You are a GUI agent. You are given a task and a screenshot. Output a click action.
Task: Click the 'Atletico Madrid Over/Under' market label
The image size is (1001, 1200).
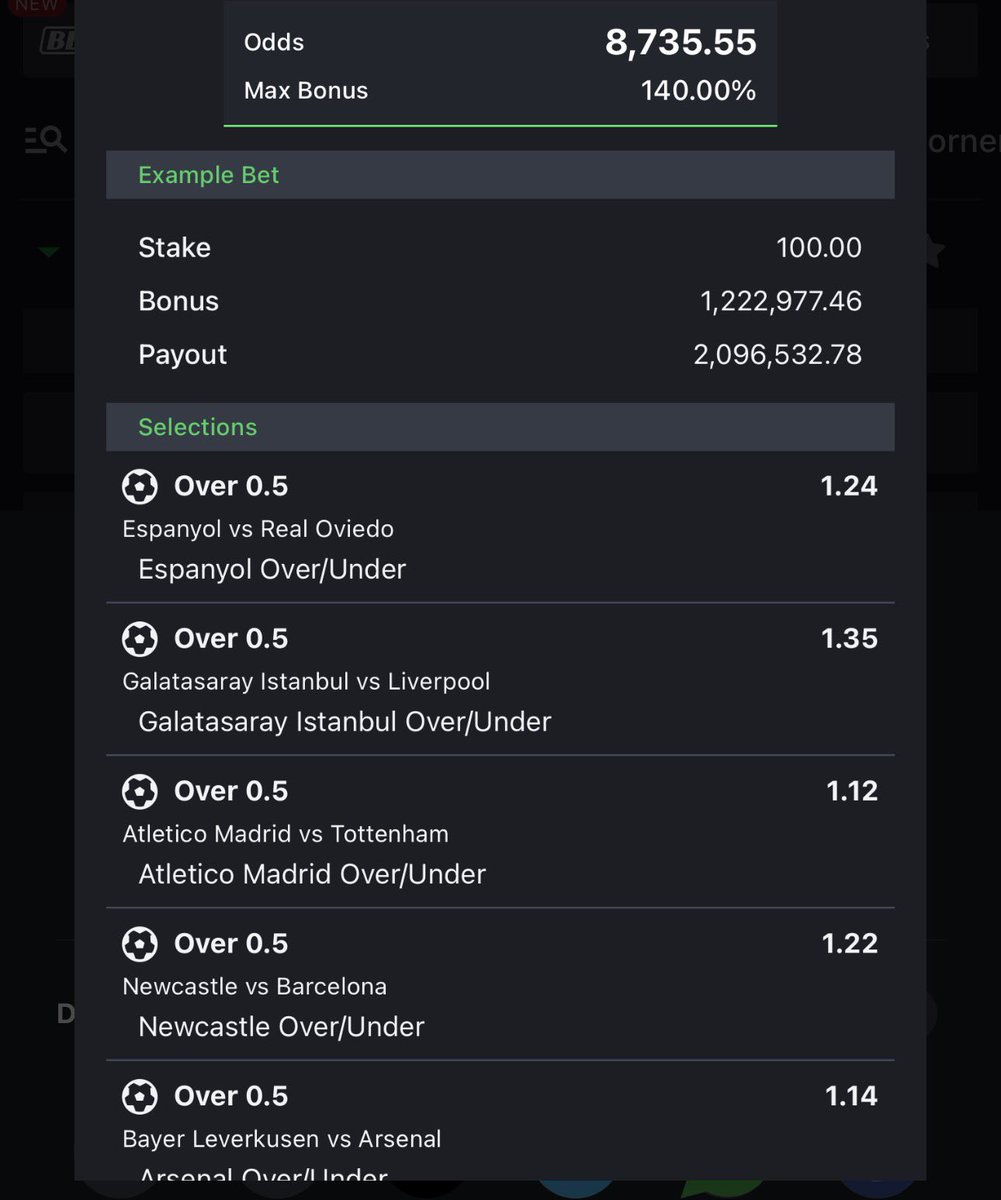point(312,874)
